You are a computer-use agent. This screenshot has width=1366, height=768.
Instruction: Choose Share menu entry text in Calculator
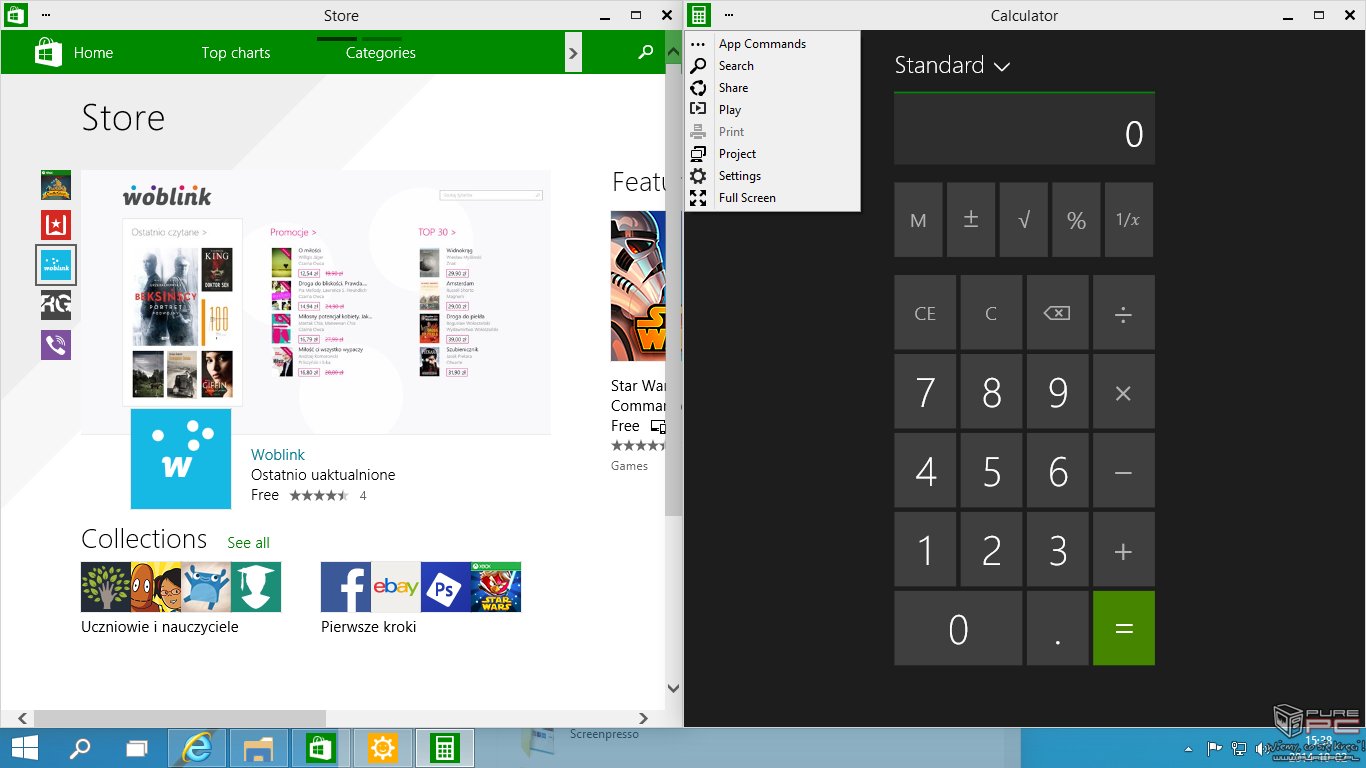tap(733, 88)
